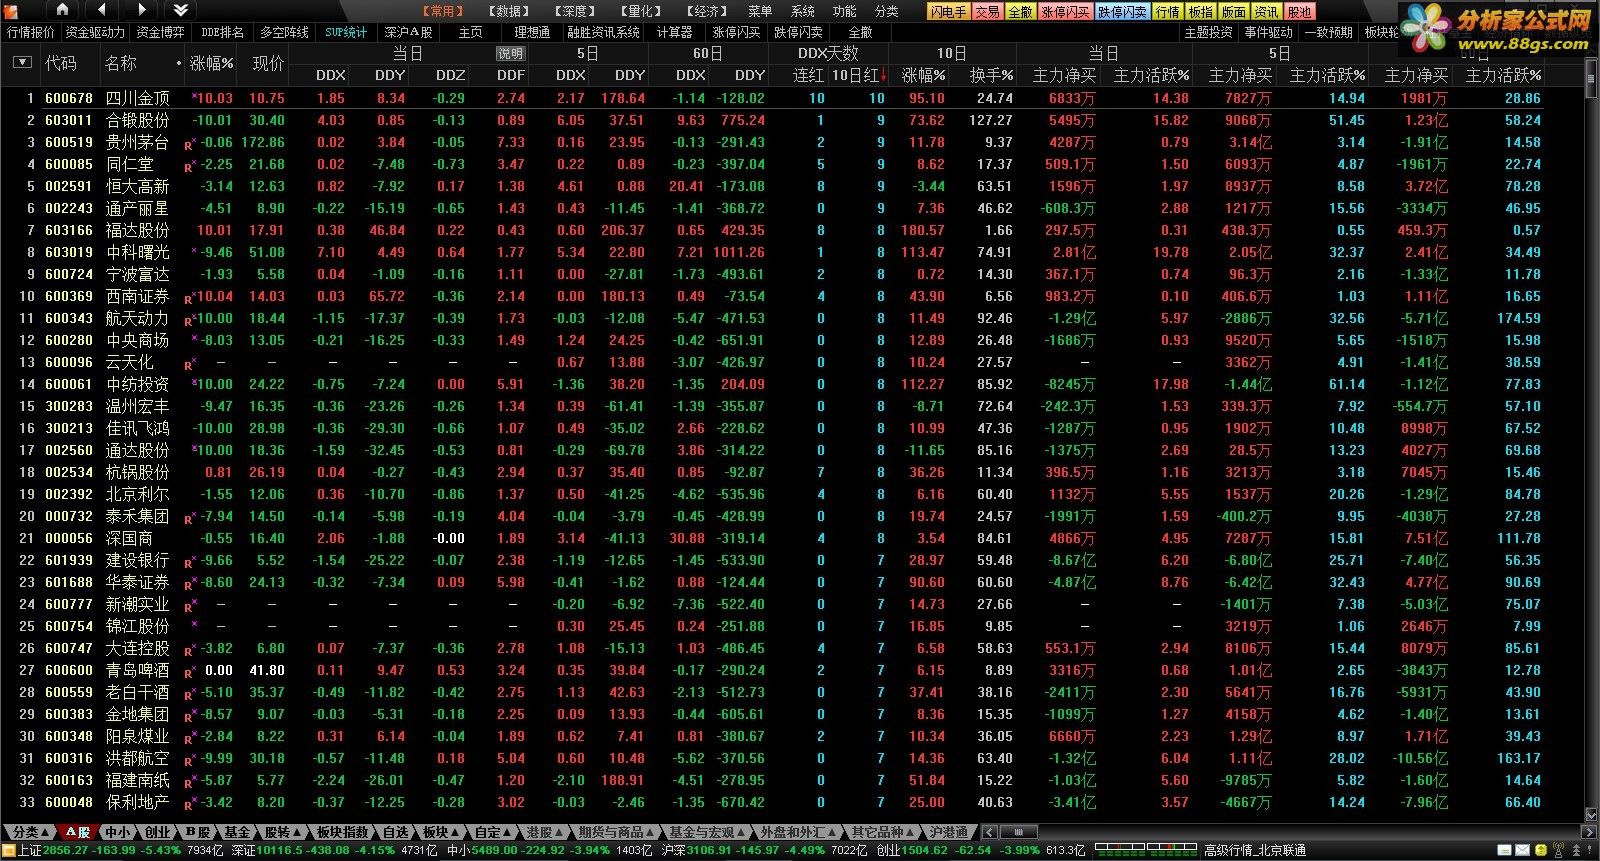Click the R marker beside 建设银行
Image resolution: width=1600 pixels, height=861 pixels.
(x=190, y=562)
